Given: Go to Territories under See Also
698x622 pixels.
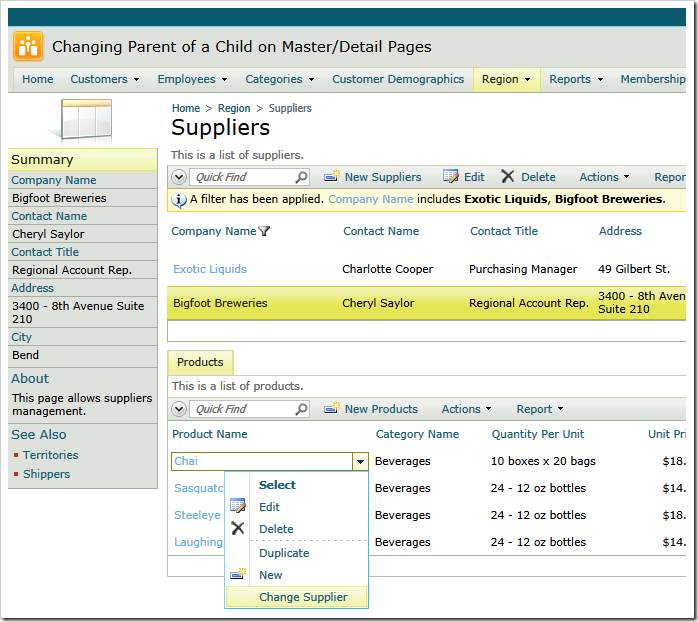Looking at the screenshot, I should 51,455.
